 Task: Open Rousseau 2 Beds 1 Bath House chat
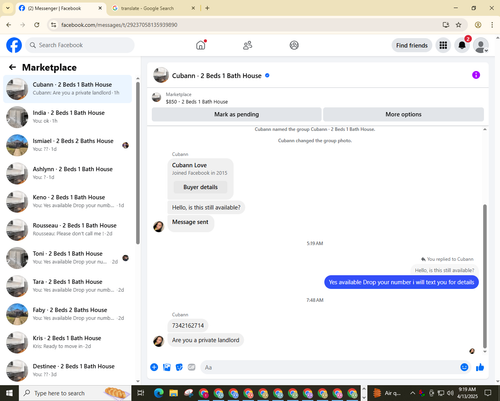(68, 229)
